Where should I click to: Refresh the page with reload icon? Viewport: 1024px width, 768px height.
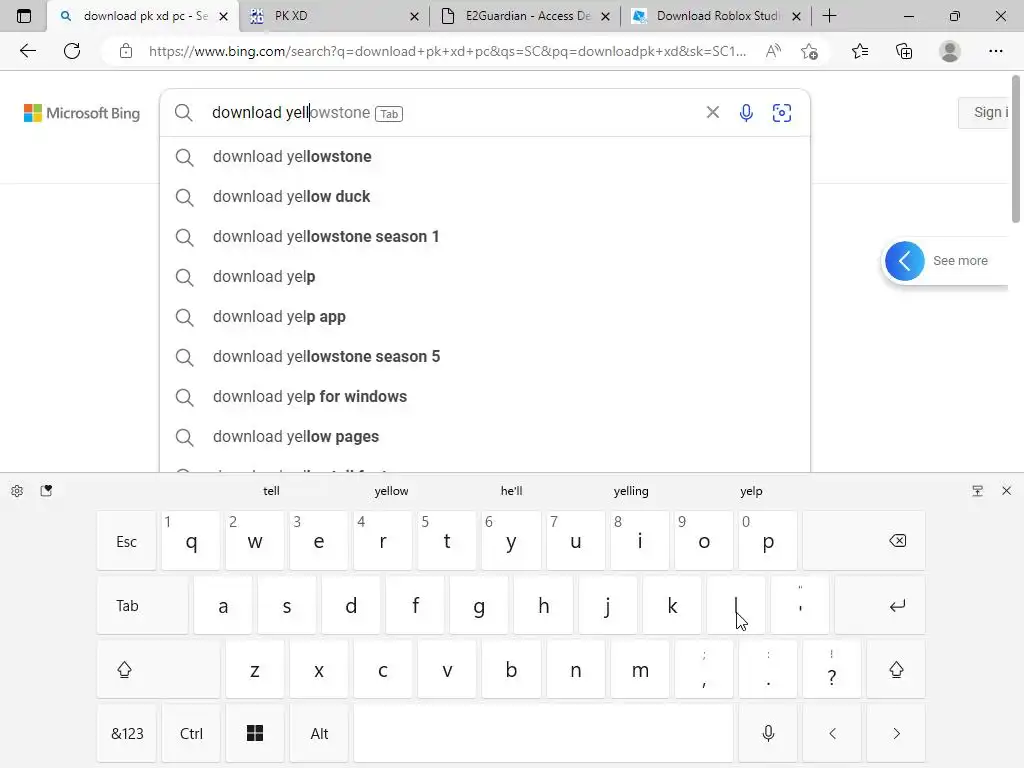(72, 51)
